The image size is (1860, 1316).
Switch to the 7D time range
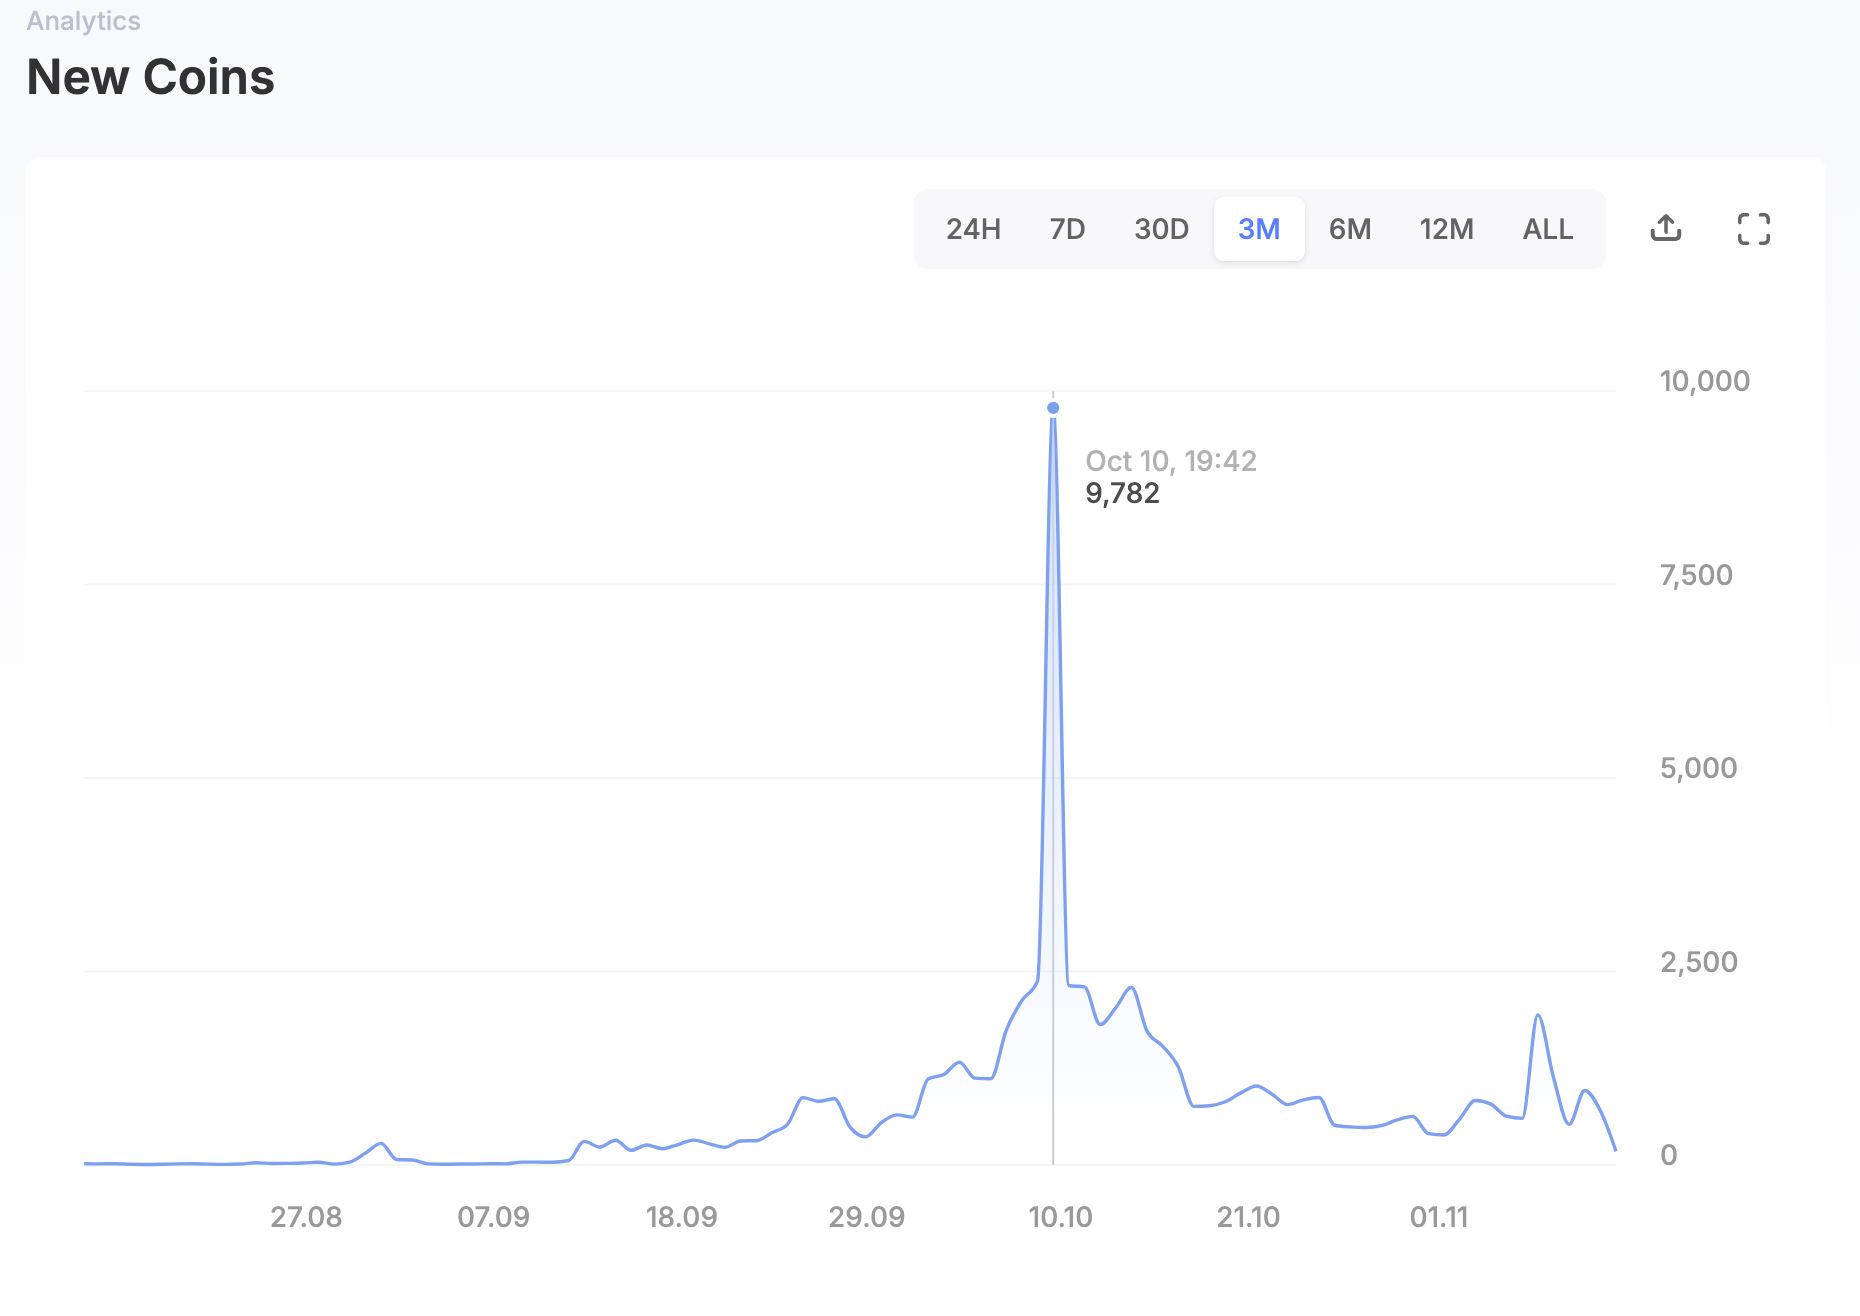tap(1067, 229)
